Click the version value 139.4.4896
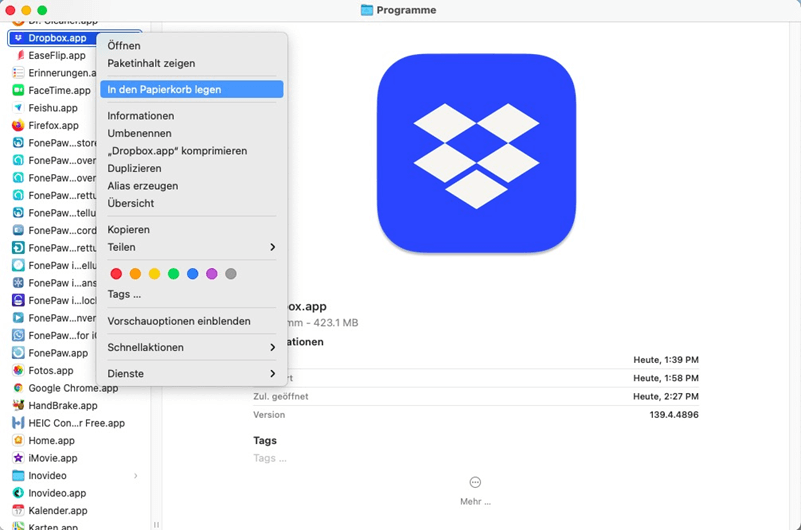 [x=674, y=415]
